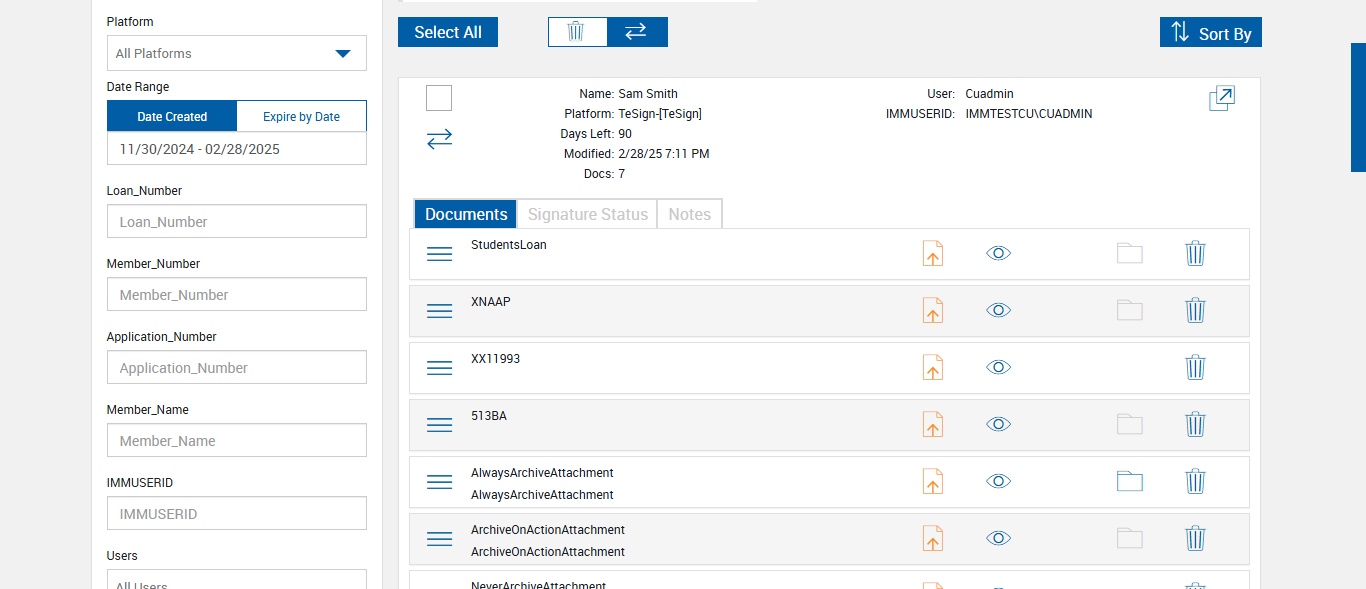Click the blue page scrollbar thumb

point(1358,107)
